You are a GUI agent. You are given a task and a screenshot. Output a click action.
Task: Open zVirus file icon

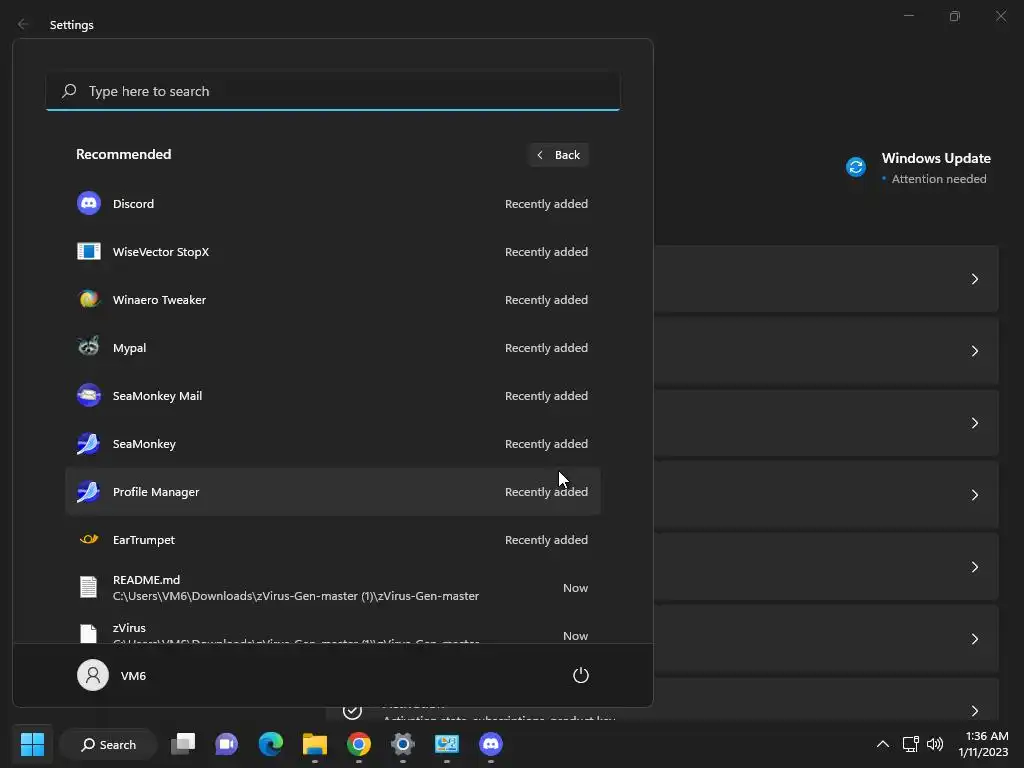[x=88, y=633]
